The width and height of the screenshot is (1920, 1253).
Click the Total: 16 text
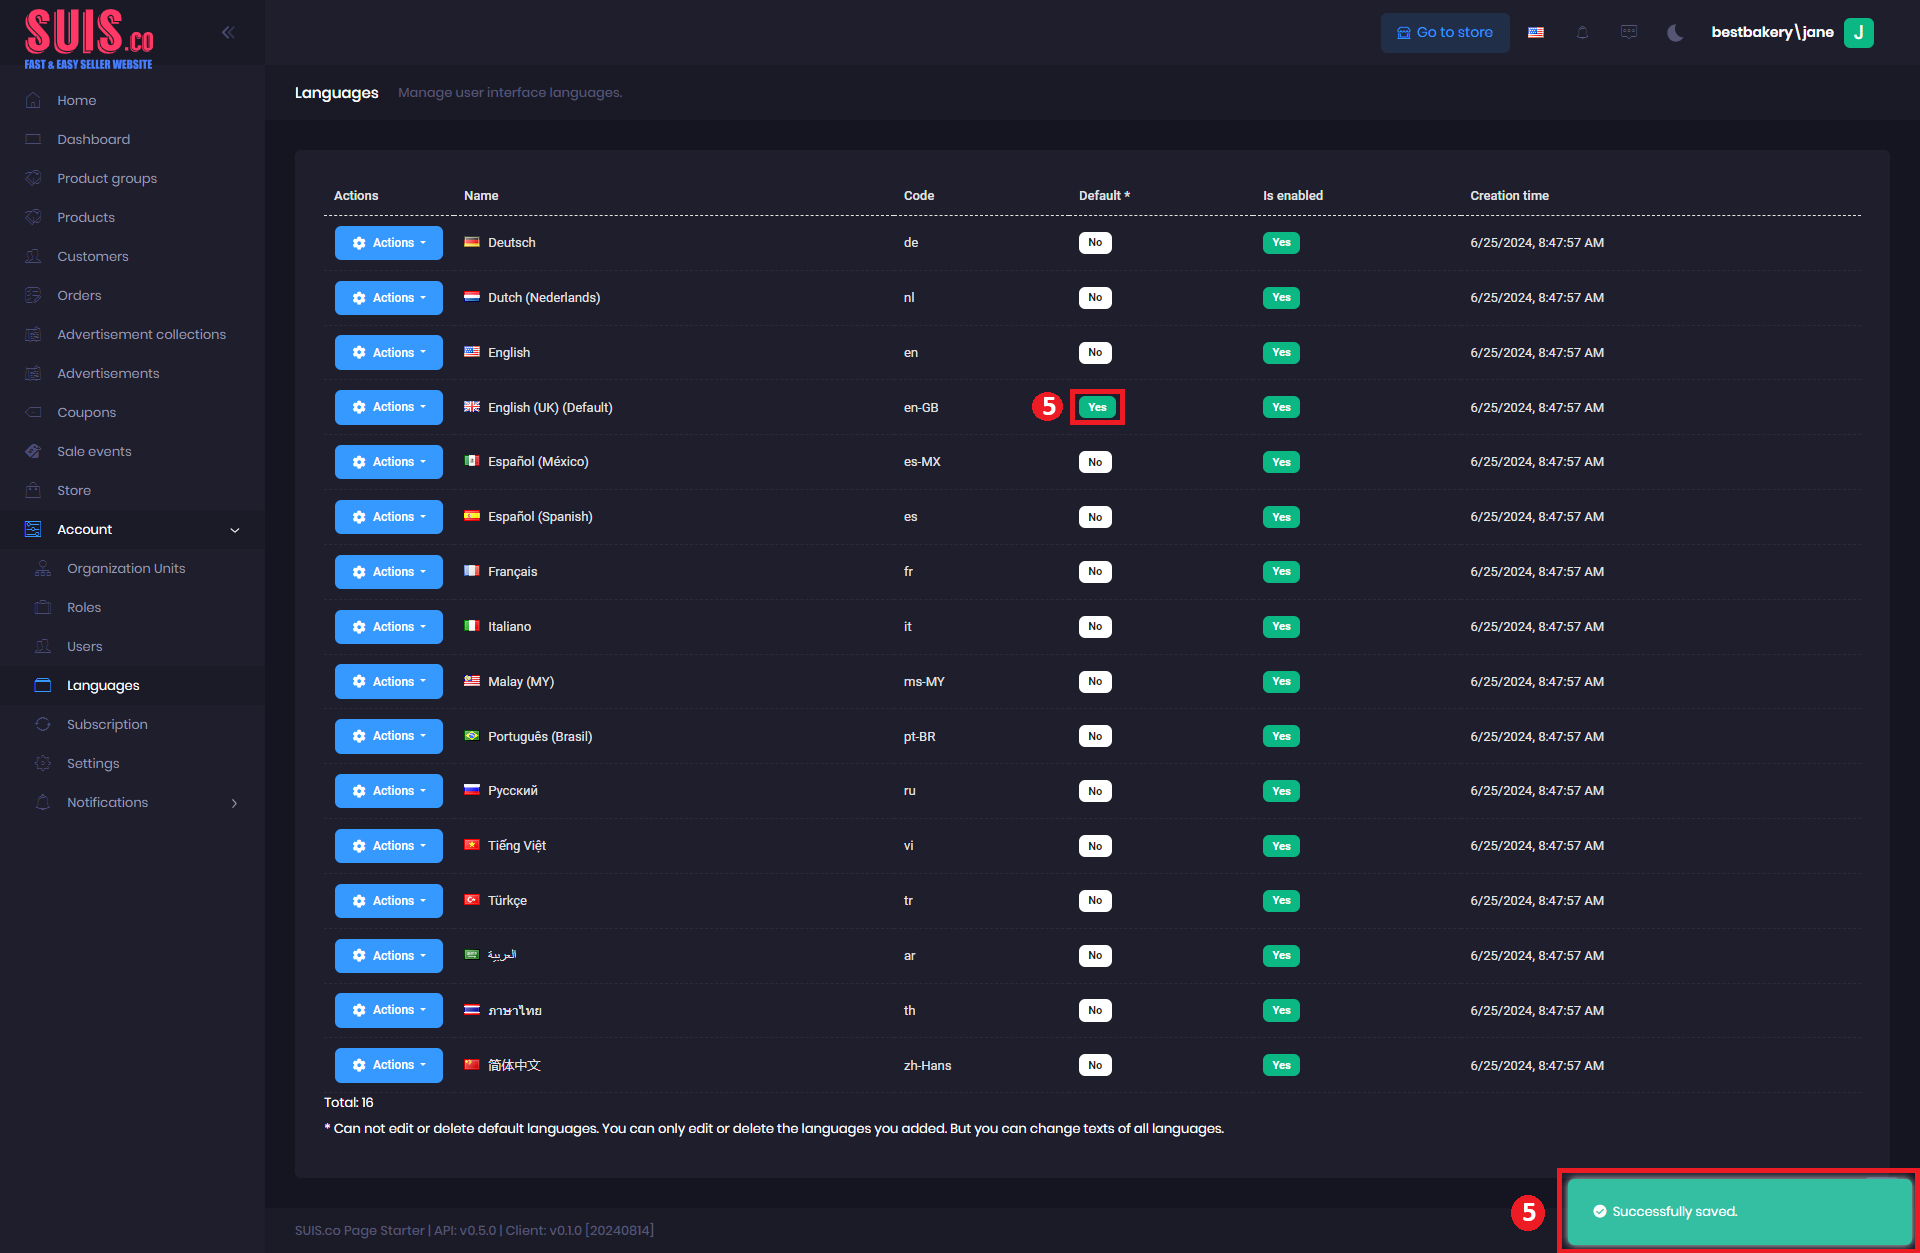pyautogui.click(x=348, y=1102)
